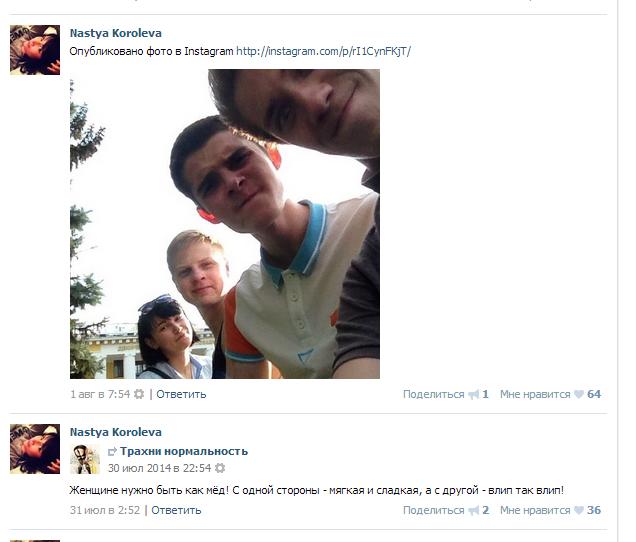Open Трахни нормальность community avatar

(85, 459)
